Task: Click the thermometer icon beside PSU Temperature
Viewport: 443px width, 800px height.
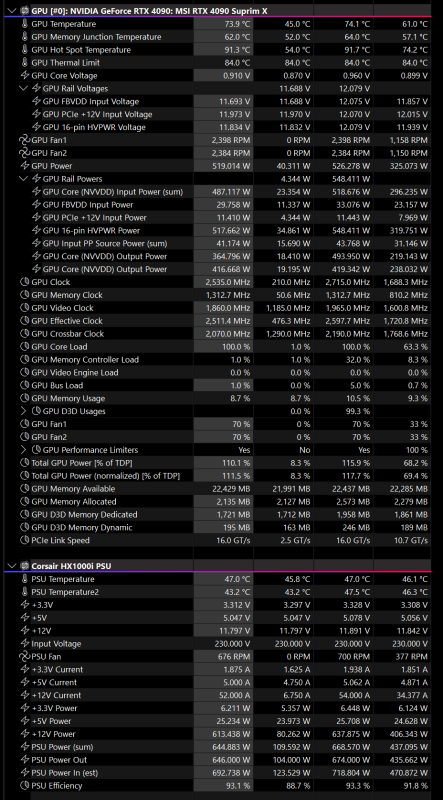Action: click(25, 579)
